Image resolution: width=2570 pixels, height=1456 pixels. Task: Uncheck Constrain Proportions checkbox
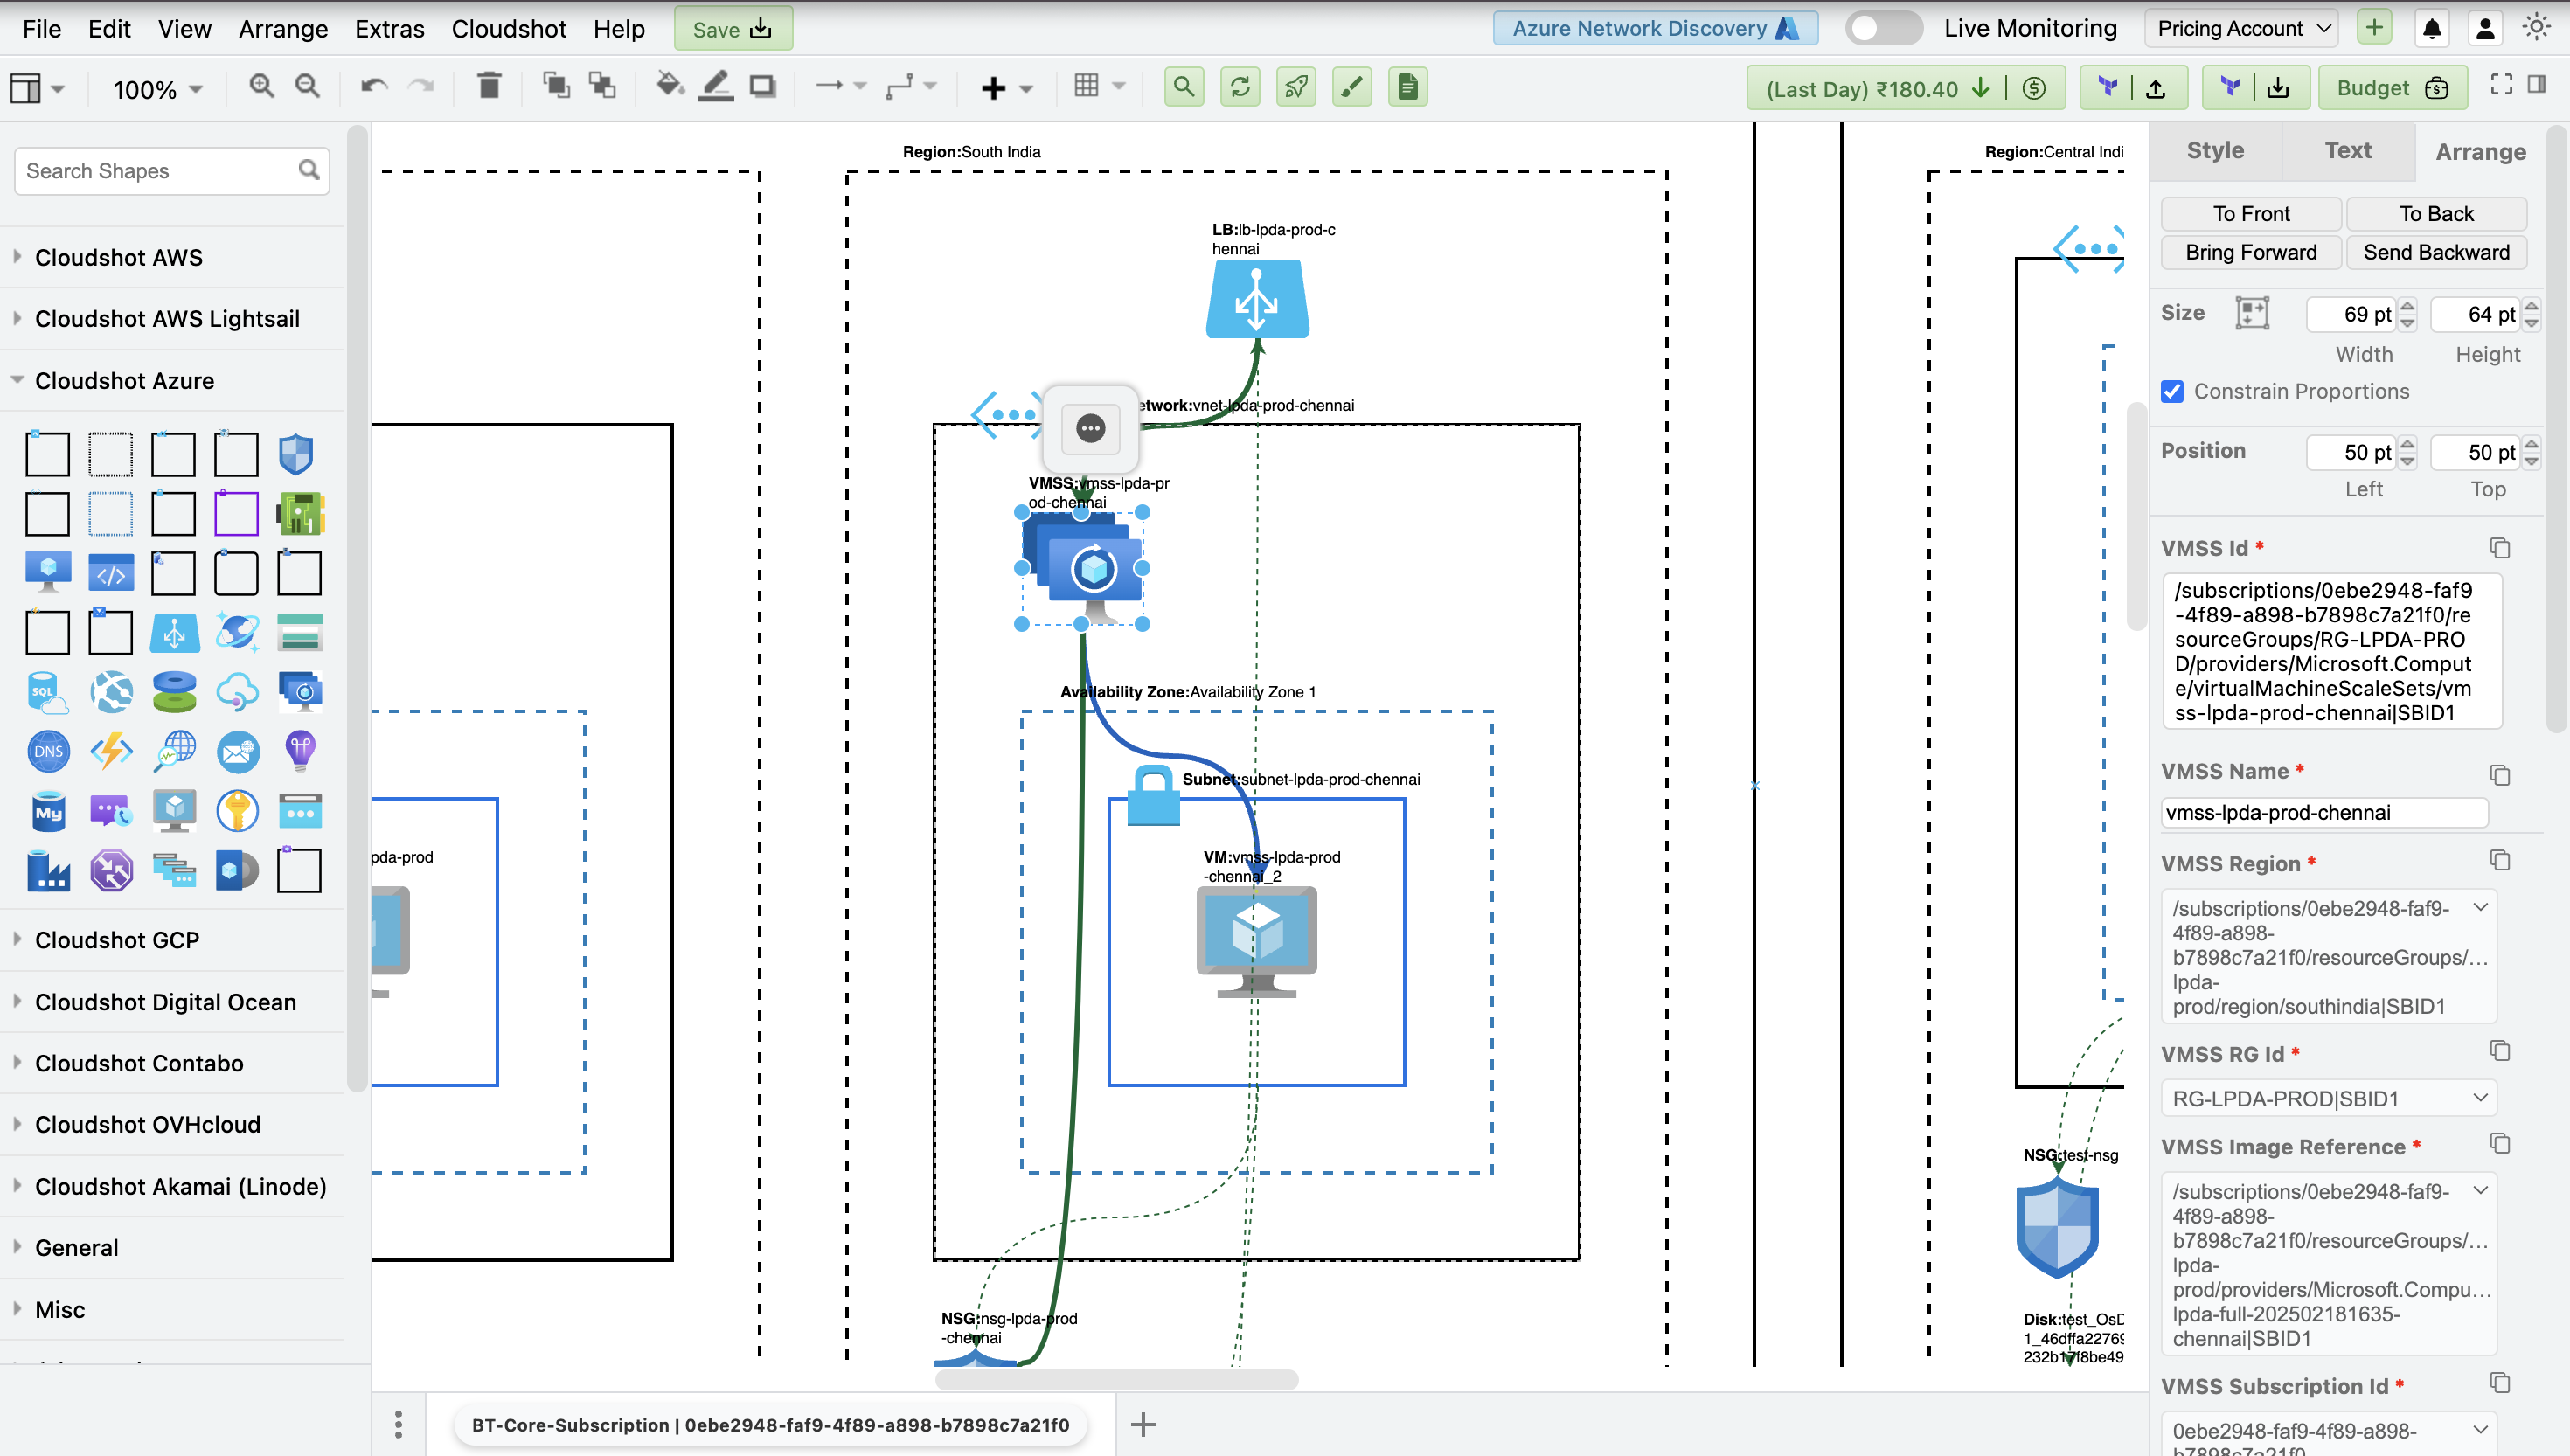pos(2172,391)
